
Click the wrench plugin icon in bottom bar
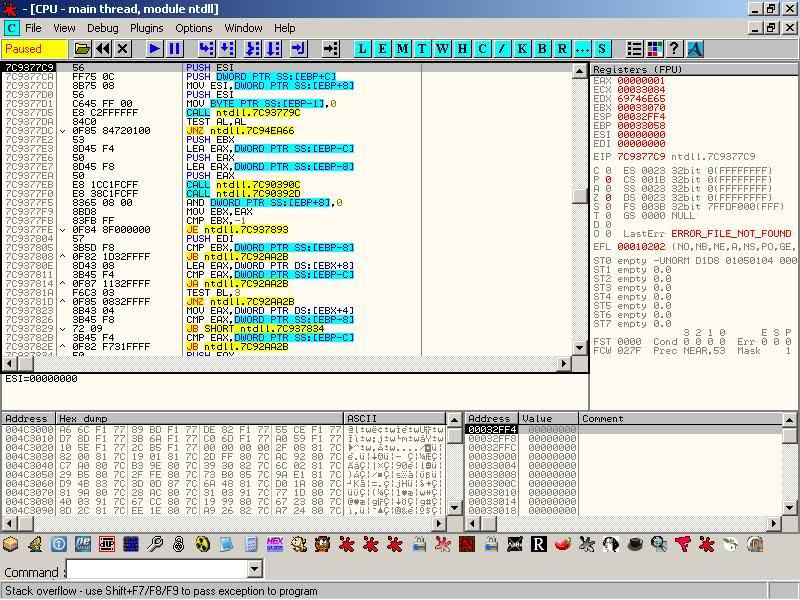tap(155, 544)
